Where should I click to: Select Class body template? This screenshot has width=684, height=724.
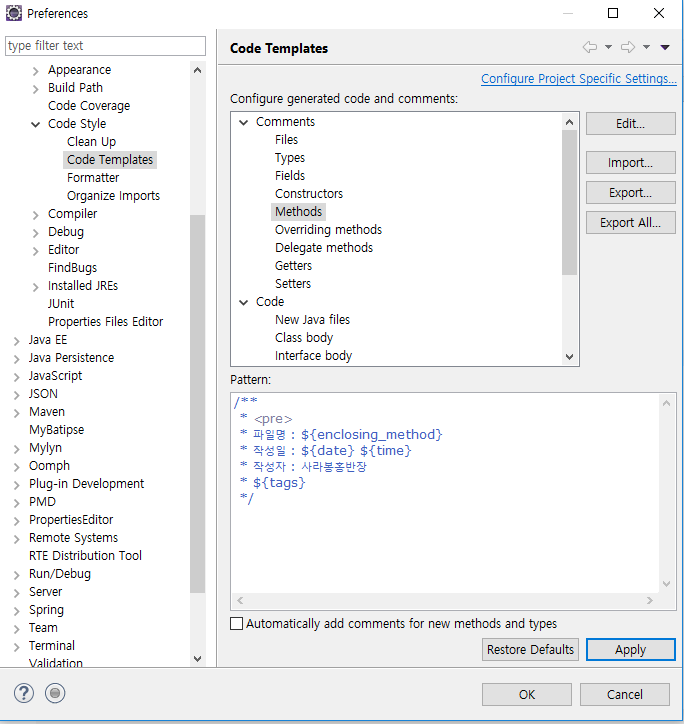304,338
